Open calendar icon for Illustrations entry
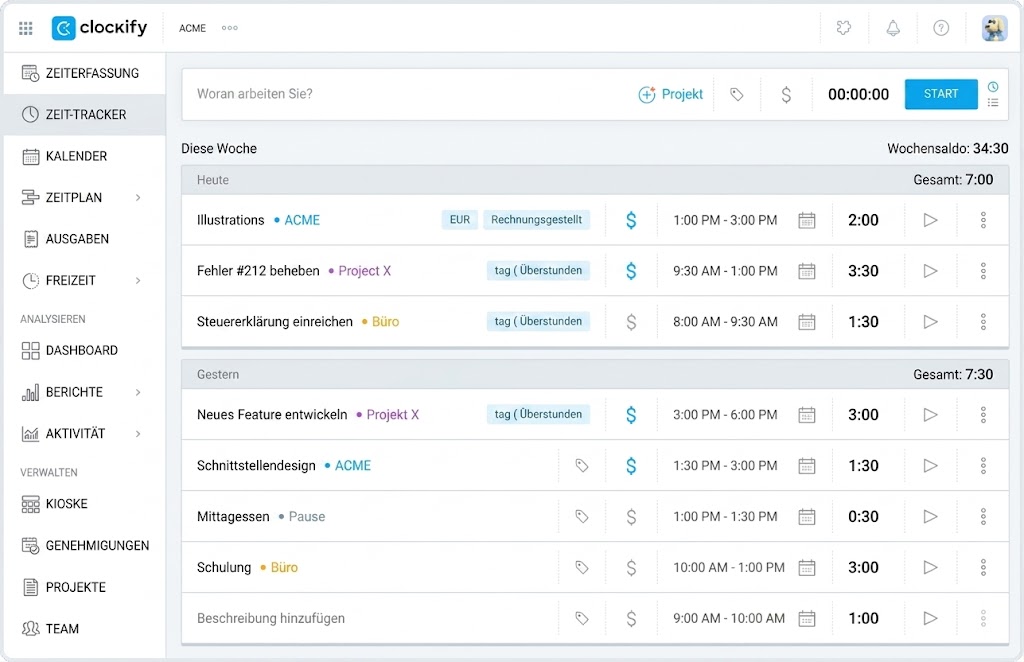1024x662 pixels. coord(807,220)
